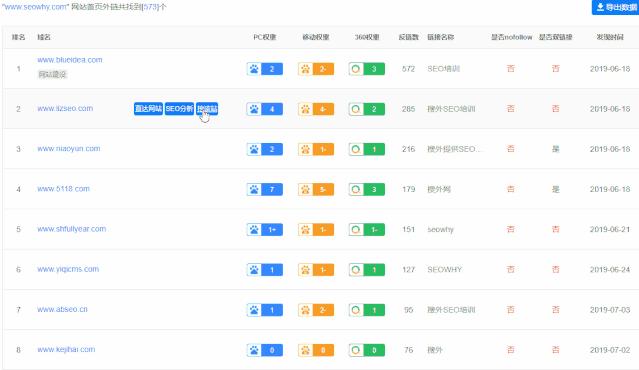Click orange mobile weight badge for www.abseo.cn
Image resolution: width=639 pixels, height=370 pixels.
[x=316, y=310]
